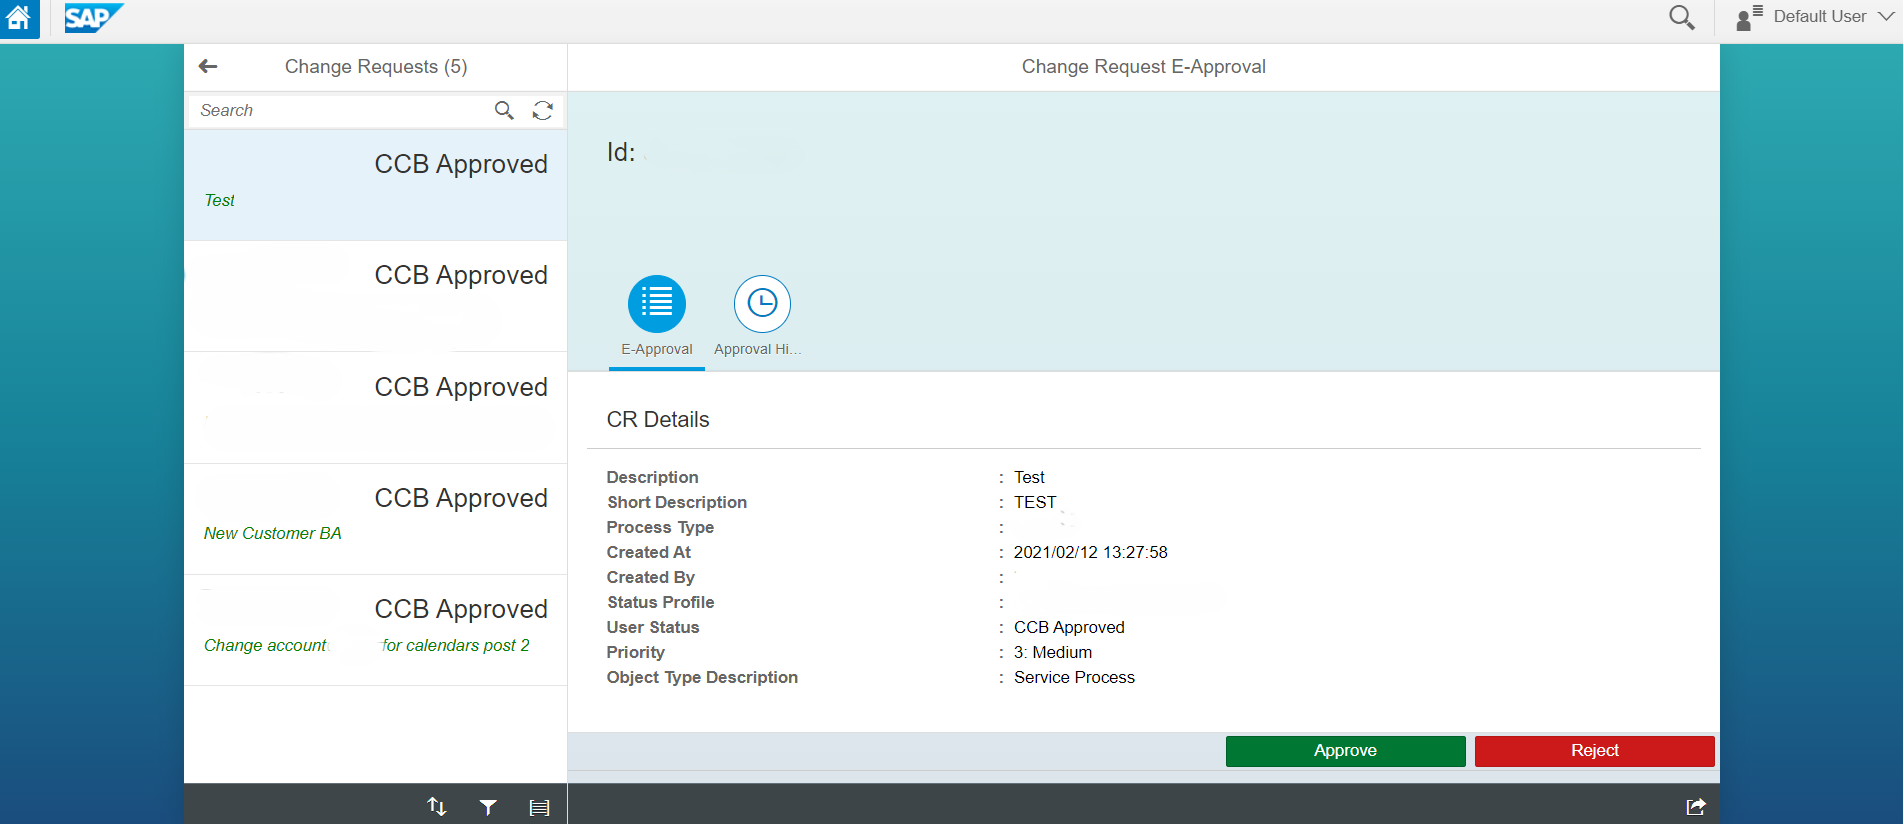The height and width of the screenshot is (824, 1903).
Task: Go to the Home launchpad icon
Action: [x=19, y=18]
